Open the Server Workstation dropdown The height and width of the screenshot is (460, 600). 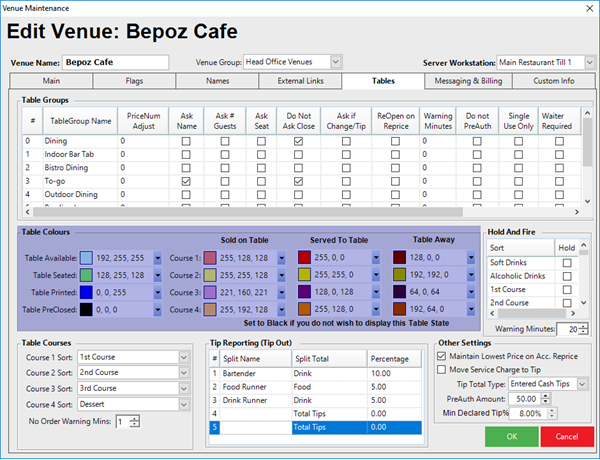(590, 62)
